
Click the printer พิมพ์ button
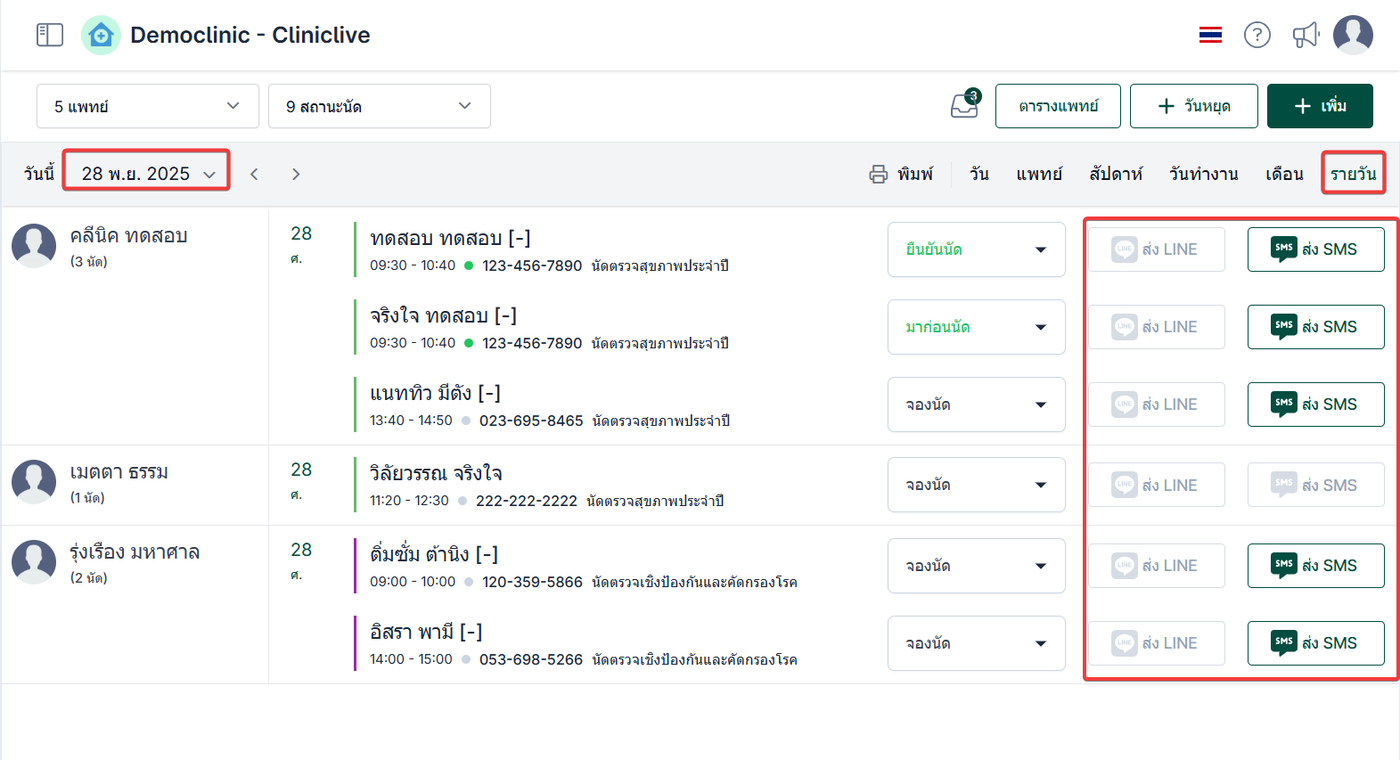901,174
